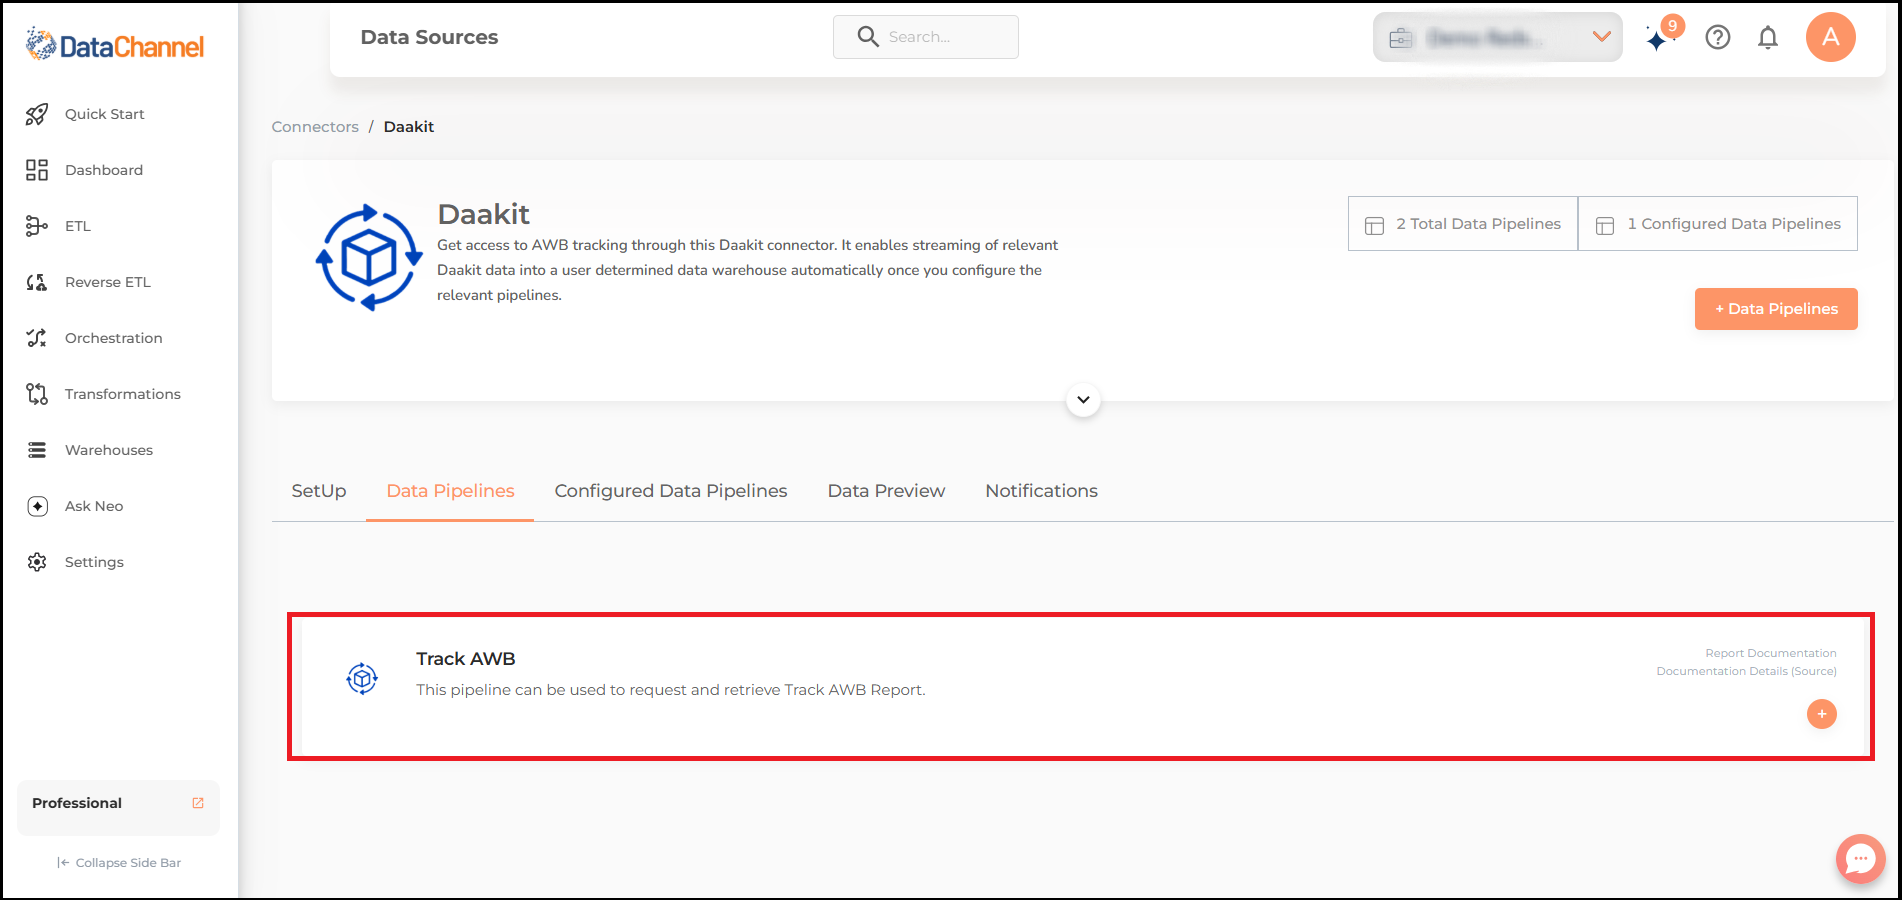Click the + Data Pipelines button
This screenshot has width=1902, height=900.
point(1776,309)
